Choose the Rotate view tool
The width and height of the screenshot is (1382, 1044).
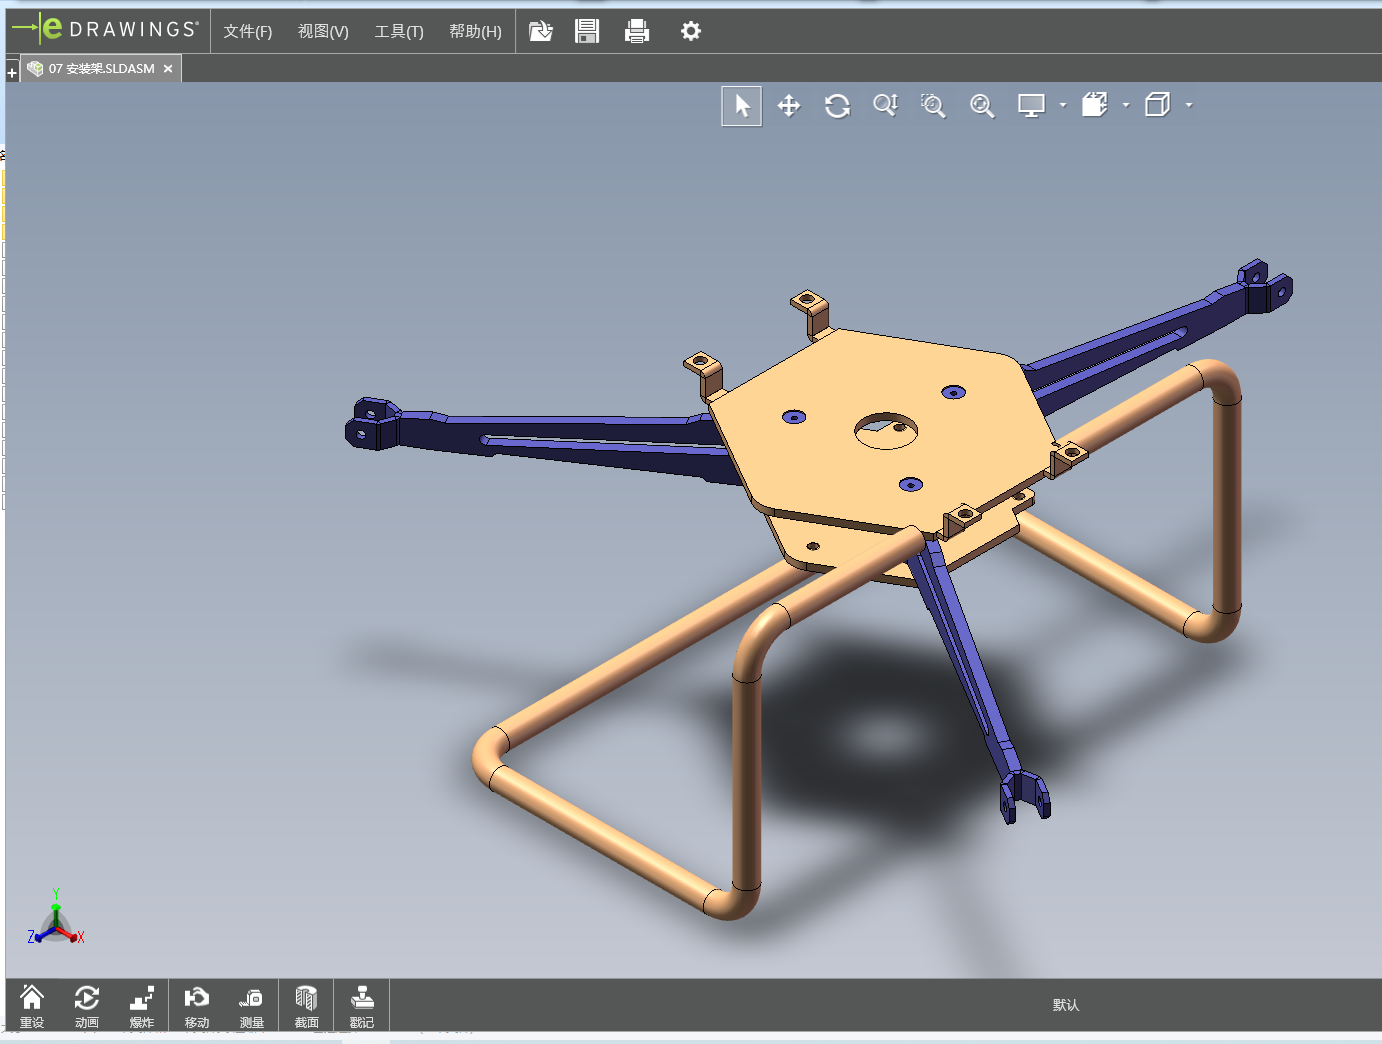pyautogui.click(x=837, y=106)
